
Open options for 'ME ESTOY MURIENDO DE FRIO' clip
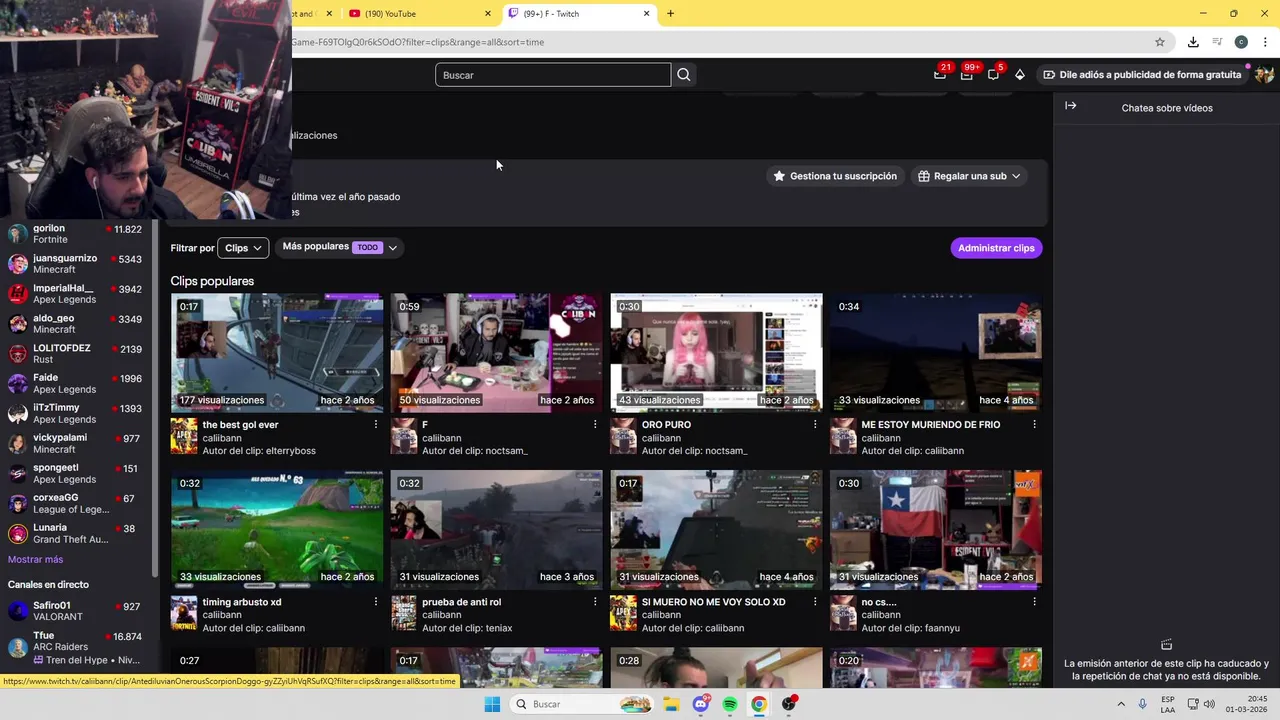[1034, 425]
